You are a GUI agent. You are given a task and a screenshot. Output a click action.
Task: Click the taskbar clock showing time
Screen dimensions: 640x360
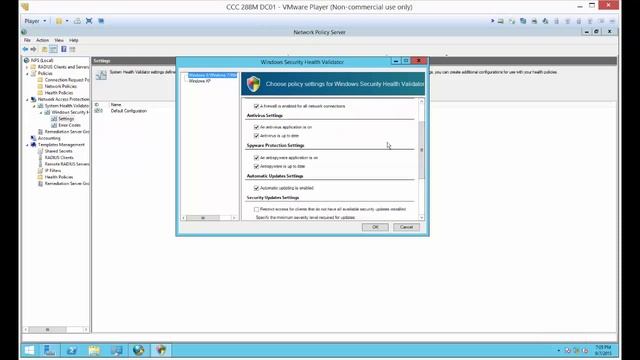coord(603,350)
